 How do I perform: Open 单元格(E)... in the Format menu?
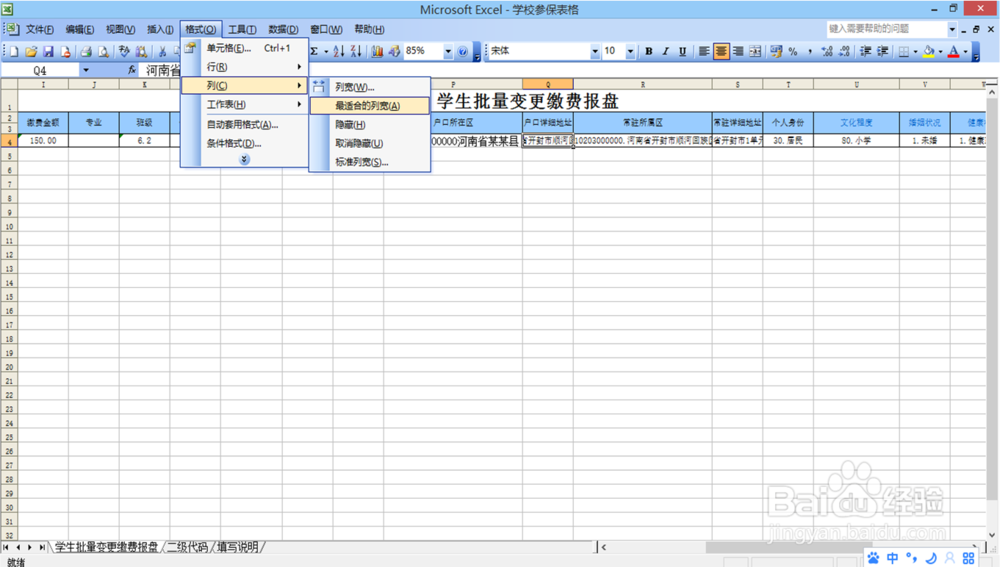pyautogui.click(x=244, y=48)
